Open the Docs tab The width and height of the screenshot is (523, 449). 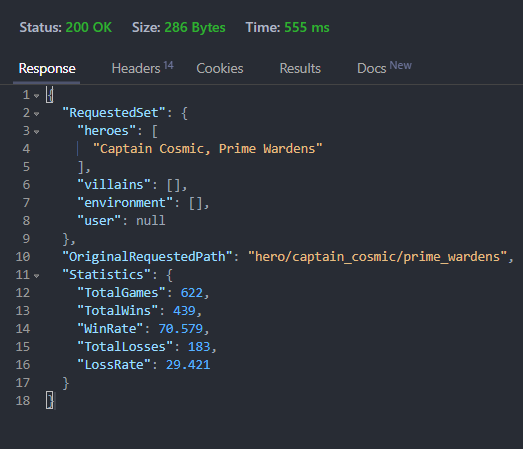384,68
